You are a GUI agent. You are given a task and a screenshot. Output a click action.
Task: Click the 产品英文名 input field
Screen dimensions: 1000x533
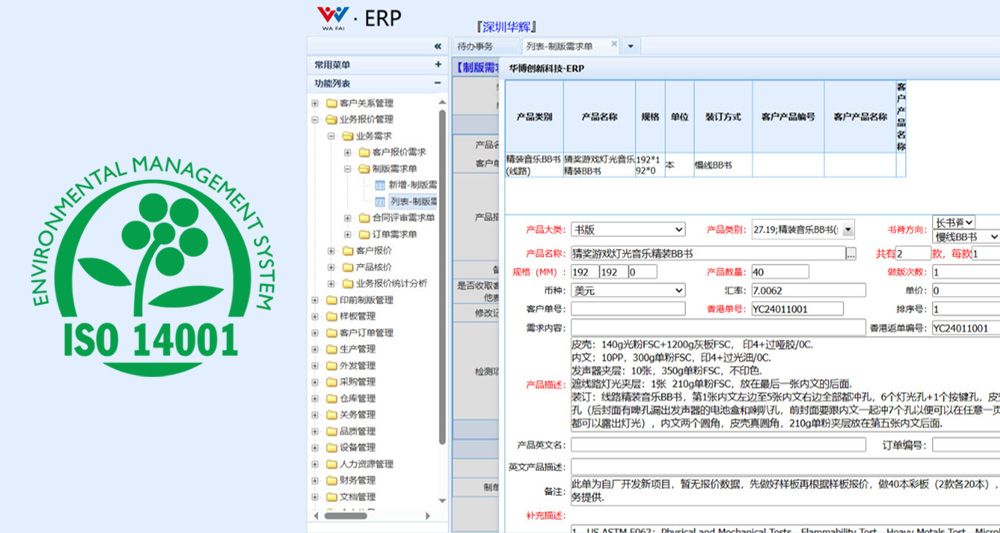pyautogui.click(x=718, y=445)
